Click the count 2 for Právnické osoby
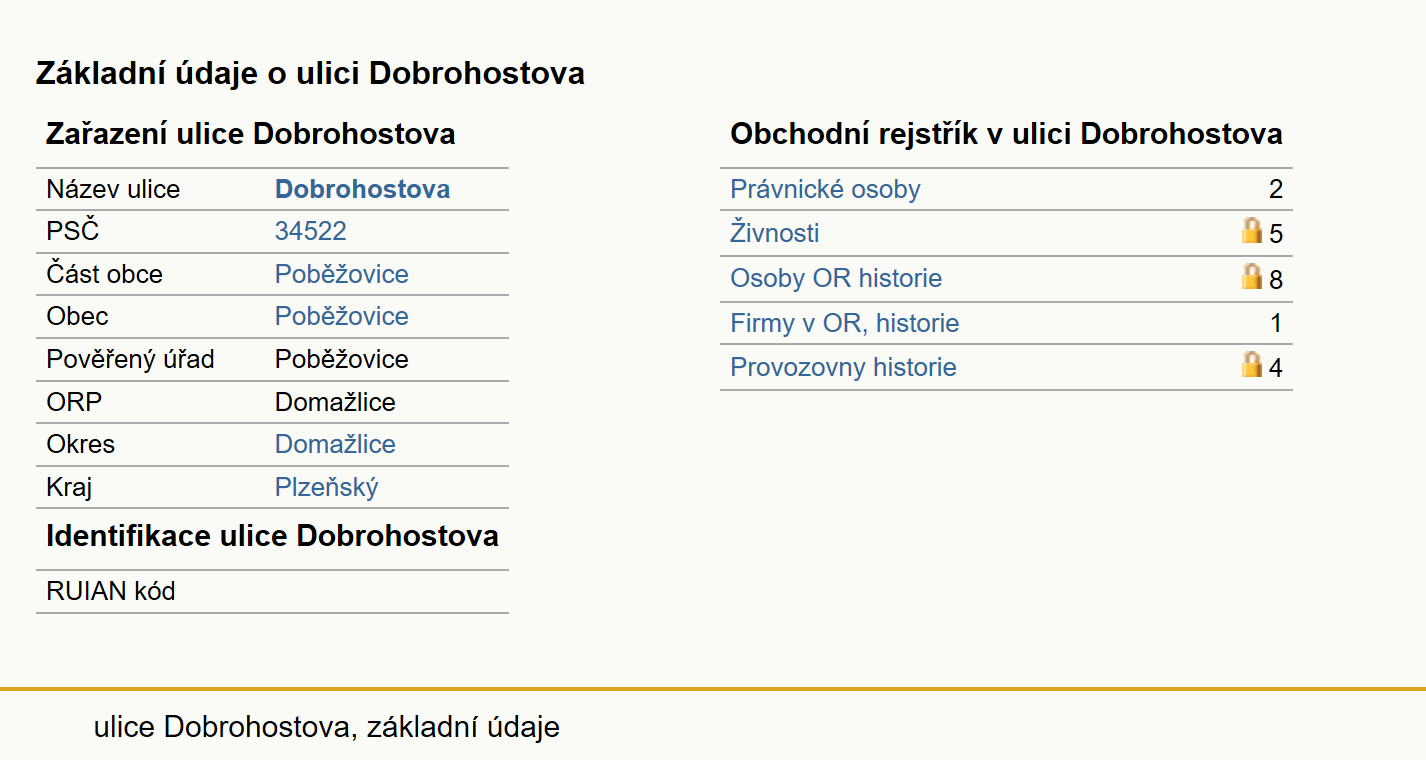Image resolution: width=1426 pixels, height=760 pixels. click(x=1276, y=190)
